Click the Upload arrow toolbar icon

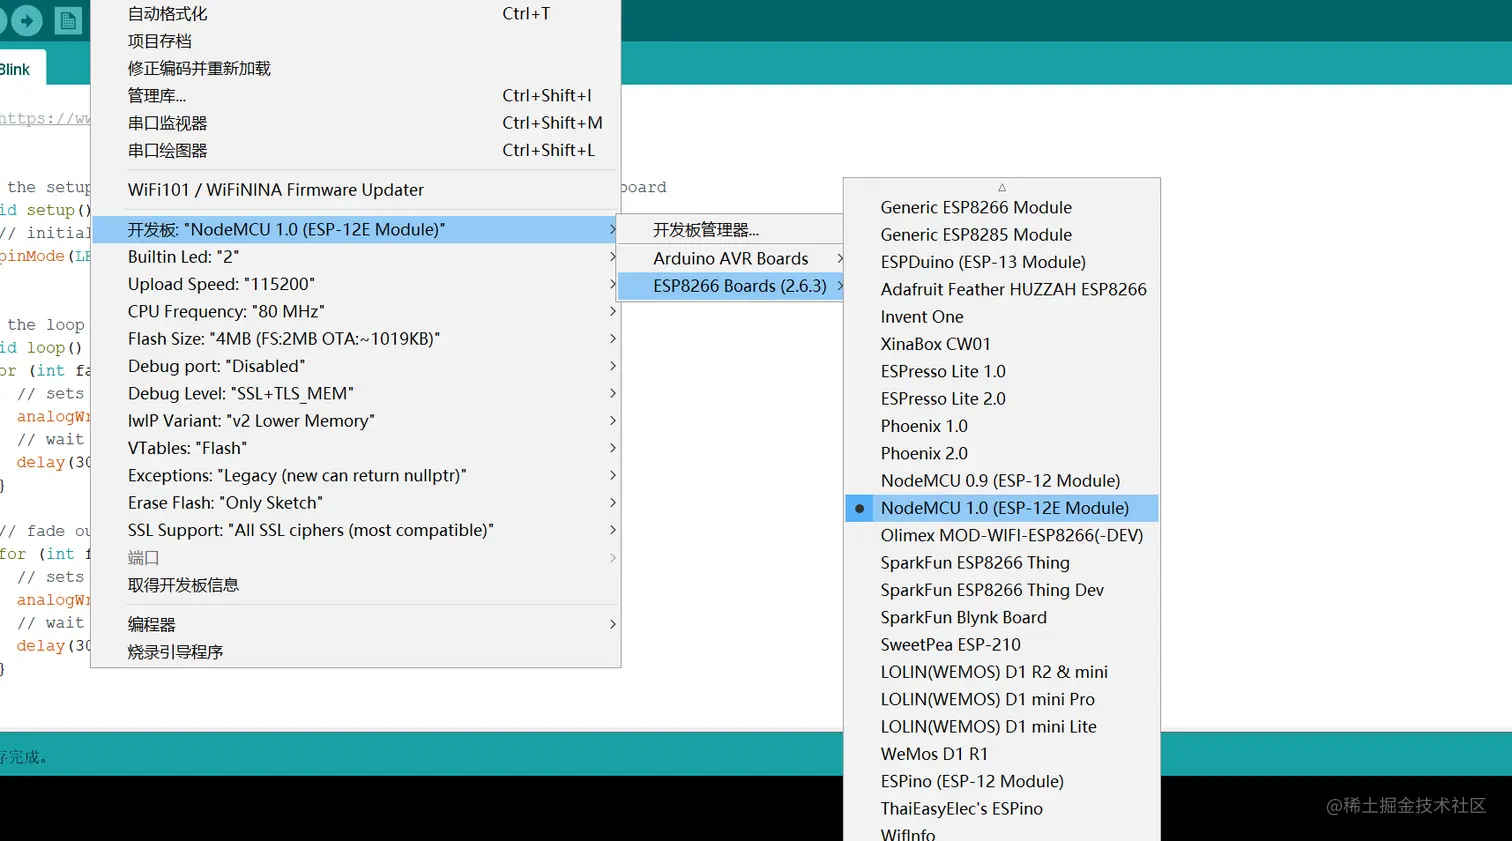[x=27, y=20]
